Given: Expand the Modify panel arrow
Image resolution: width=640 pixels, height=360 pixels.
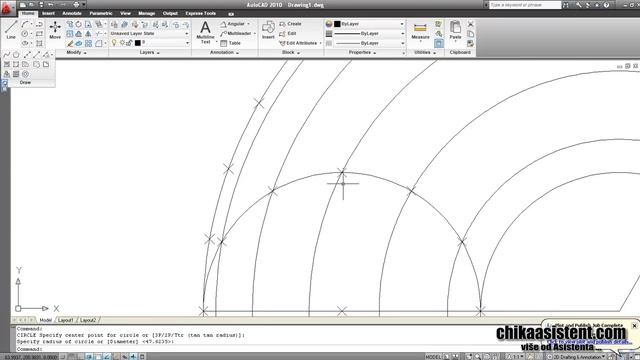Looking at the screenshot, I should point(85,53).
